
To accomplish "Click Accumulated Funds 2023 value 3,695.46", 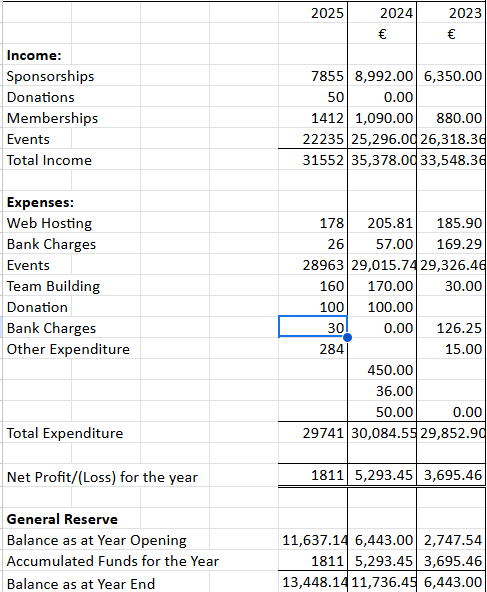I will pyautogui.click(x=451, y=561).
